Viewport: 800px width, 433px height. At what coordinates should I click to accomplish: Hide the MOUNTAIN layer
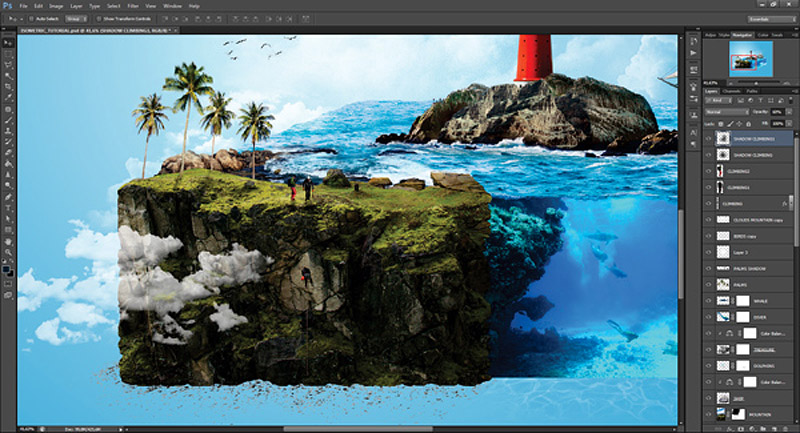(708, 414)
